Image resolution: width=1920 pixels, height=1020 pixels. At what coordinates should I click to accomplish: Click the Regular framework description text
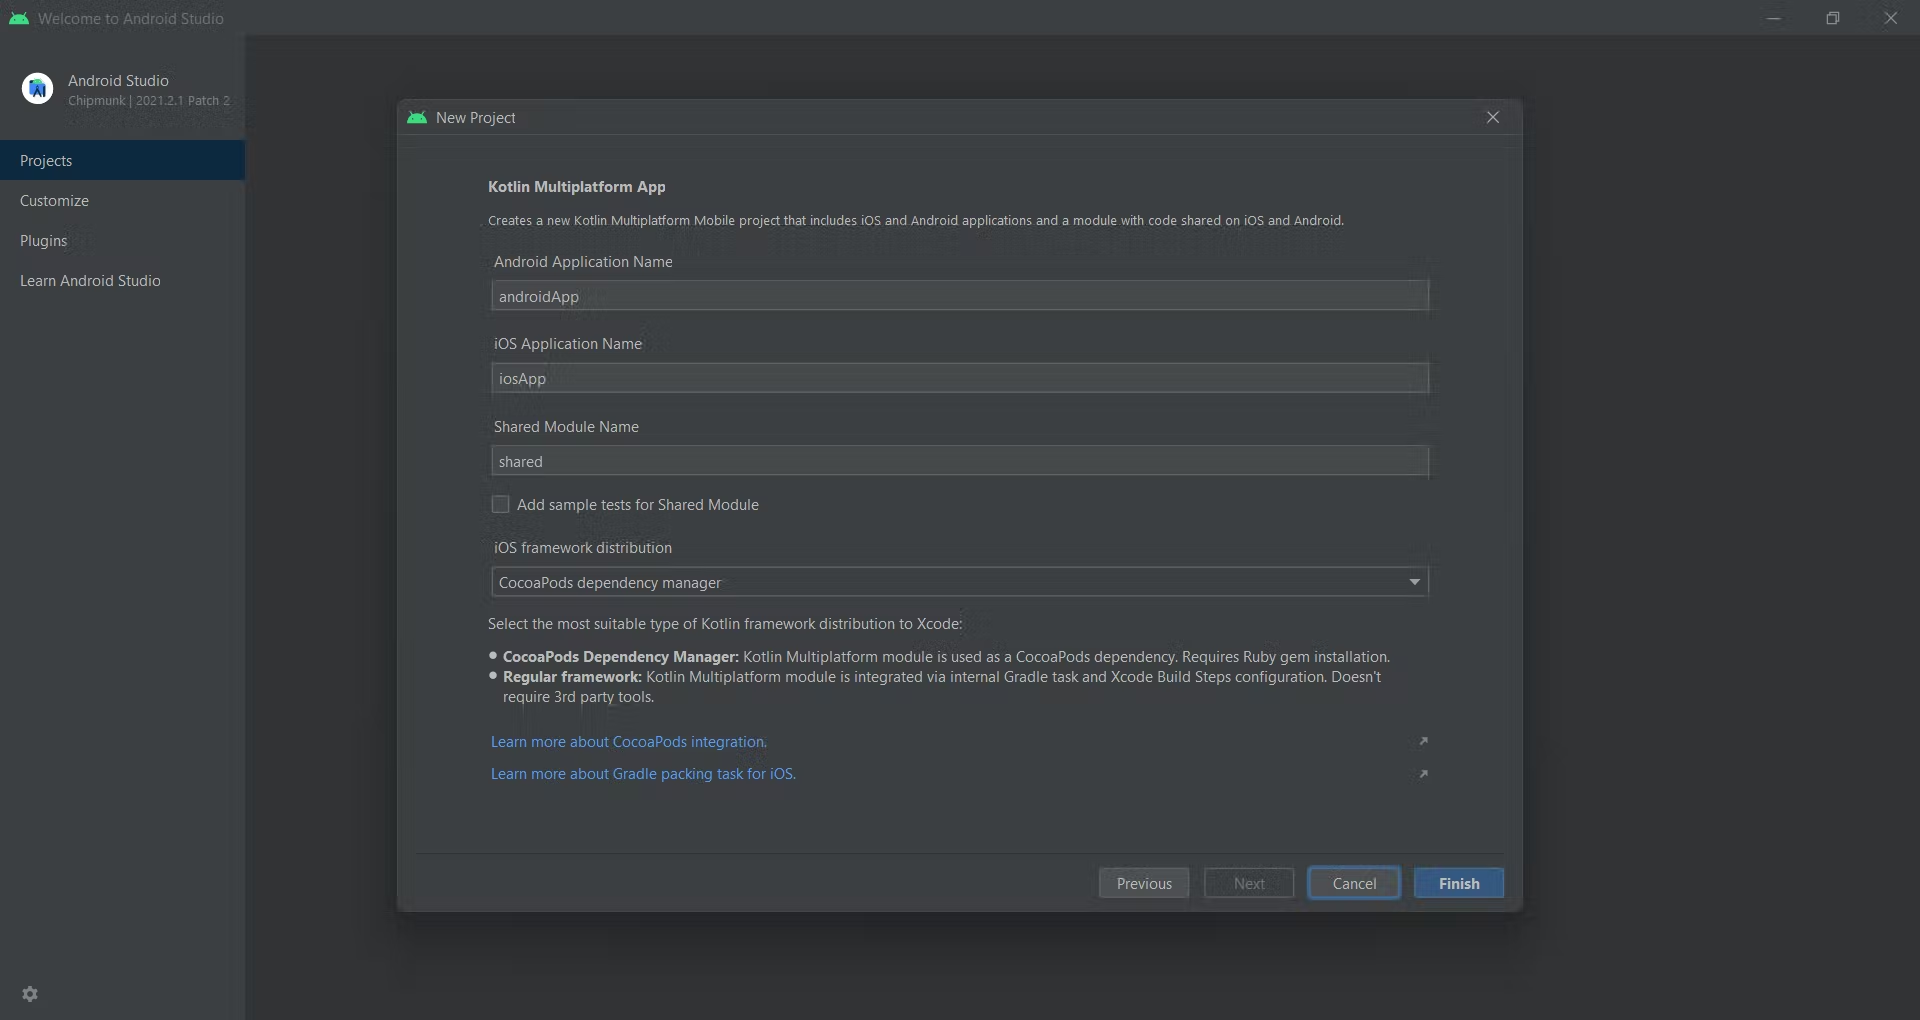(942, 687)
